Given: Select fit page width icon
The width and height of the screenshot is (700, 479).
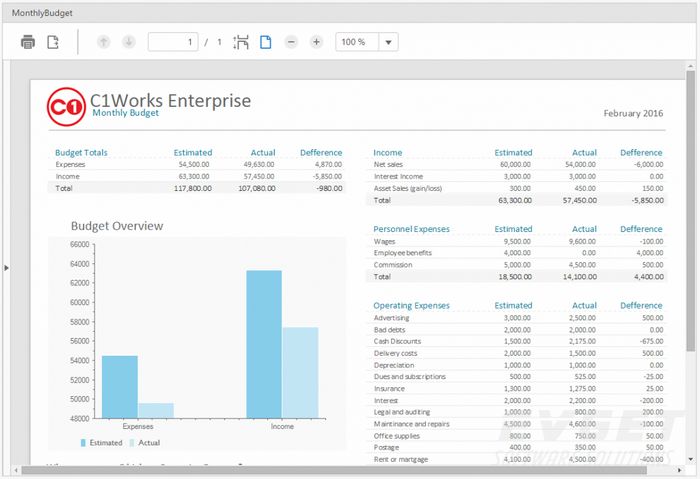Looking at the screenshot, I should click(241, 42).
